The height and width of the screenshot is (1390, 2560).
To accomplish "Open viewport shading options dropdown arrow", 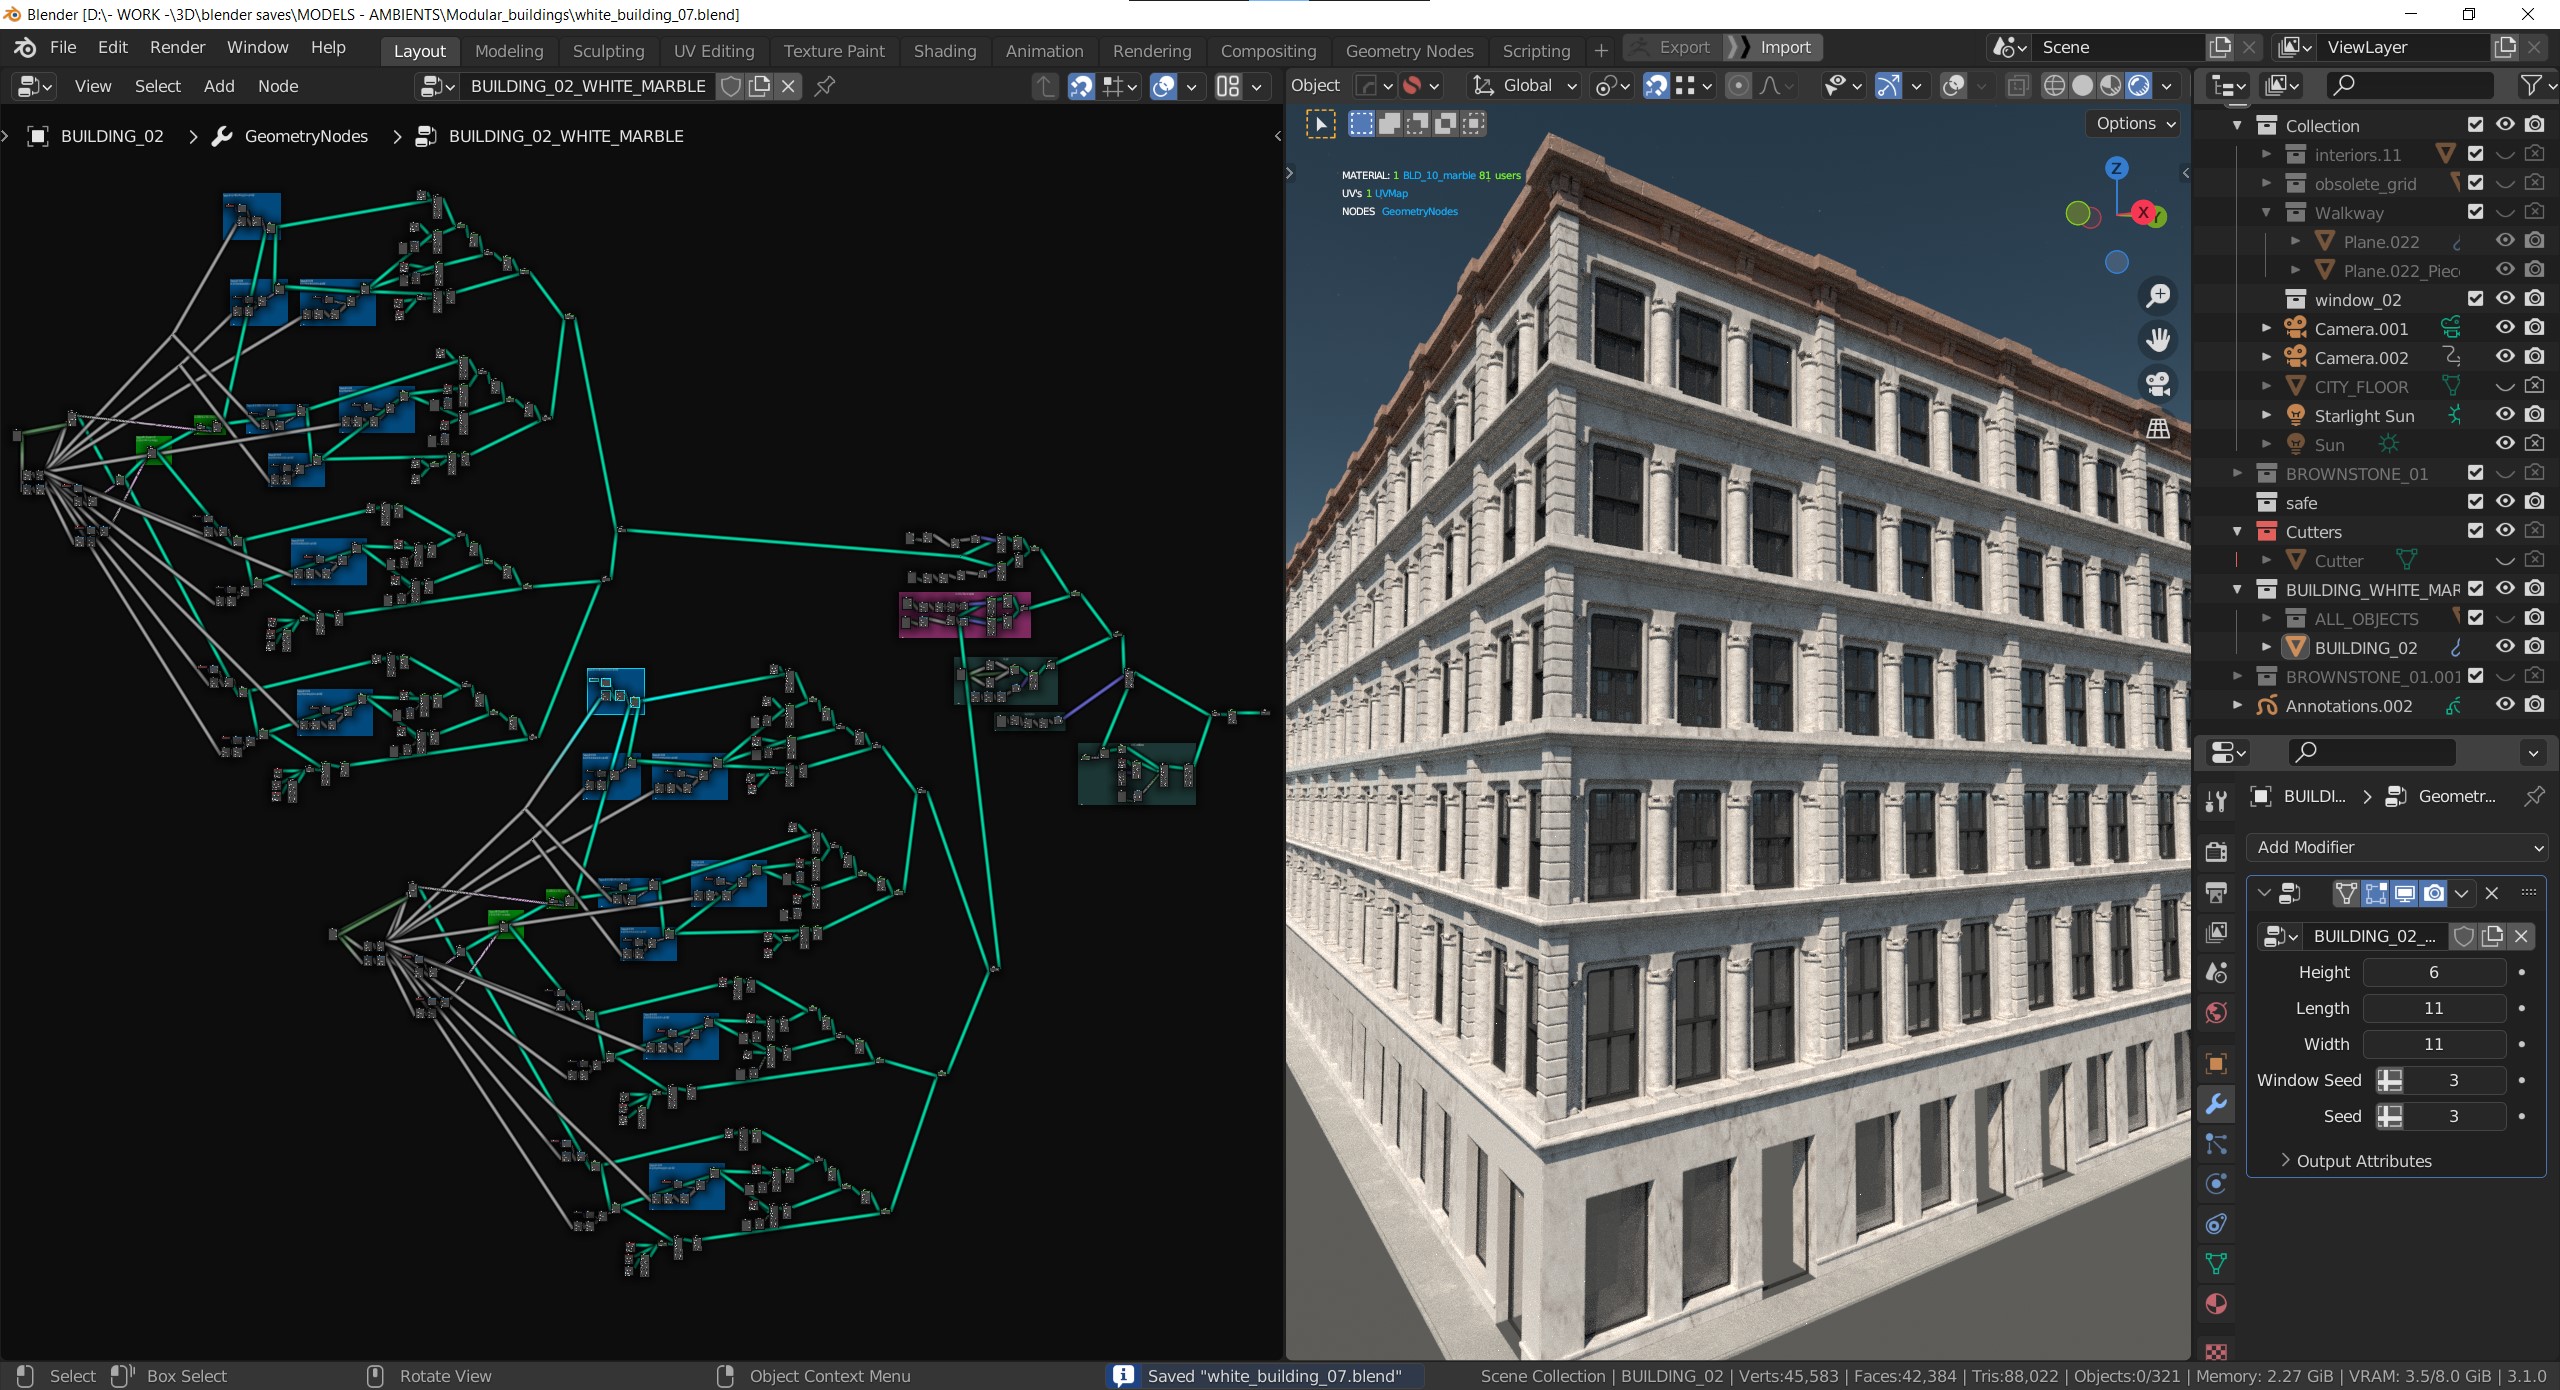I will pos(2167,86).
